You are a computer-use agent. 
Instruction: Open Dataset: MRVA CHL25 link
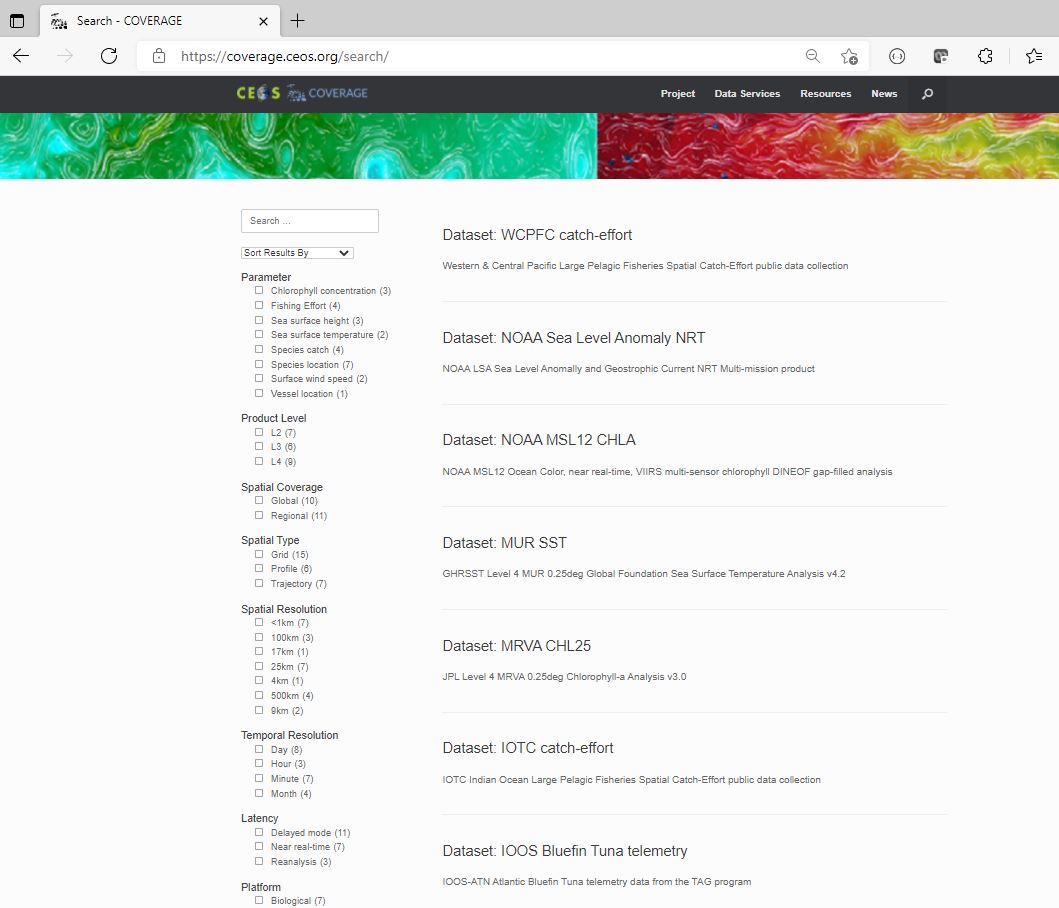point(517,646)
